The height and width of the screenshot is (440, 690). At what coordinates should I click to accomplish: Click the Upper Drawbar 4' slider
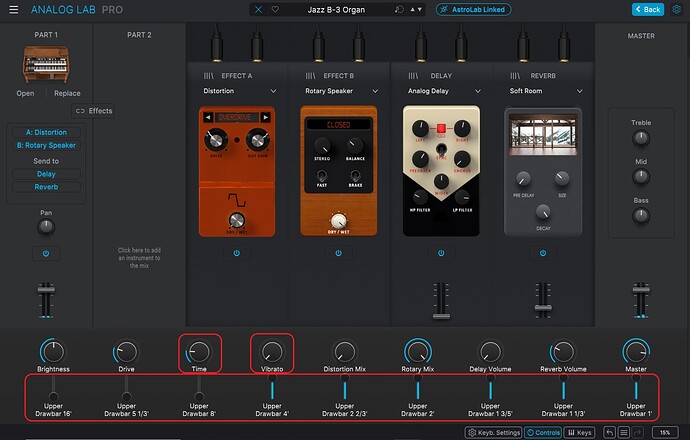(272, 388)
